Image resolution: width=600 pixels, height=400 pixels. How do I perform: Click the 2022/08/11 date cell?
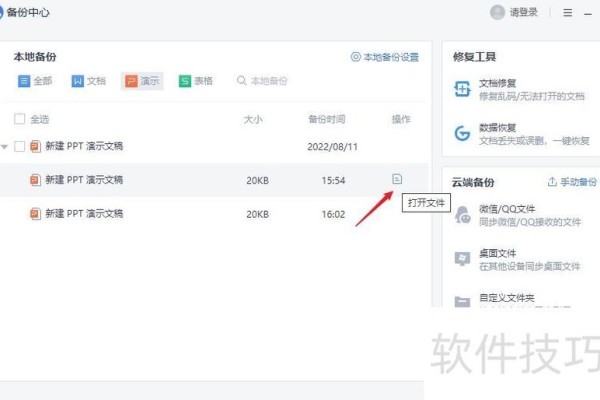click(332, 147)
